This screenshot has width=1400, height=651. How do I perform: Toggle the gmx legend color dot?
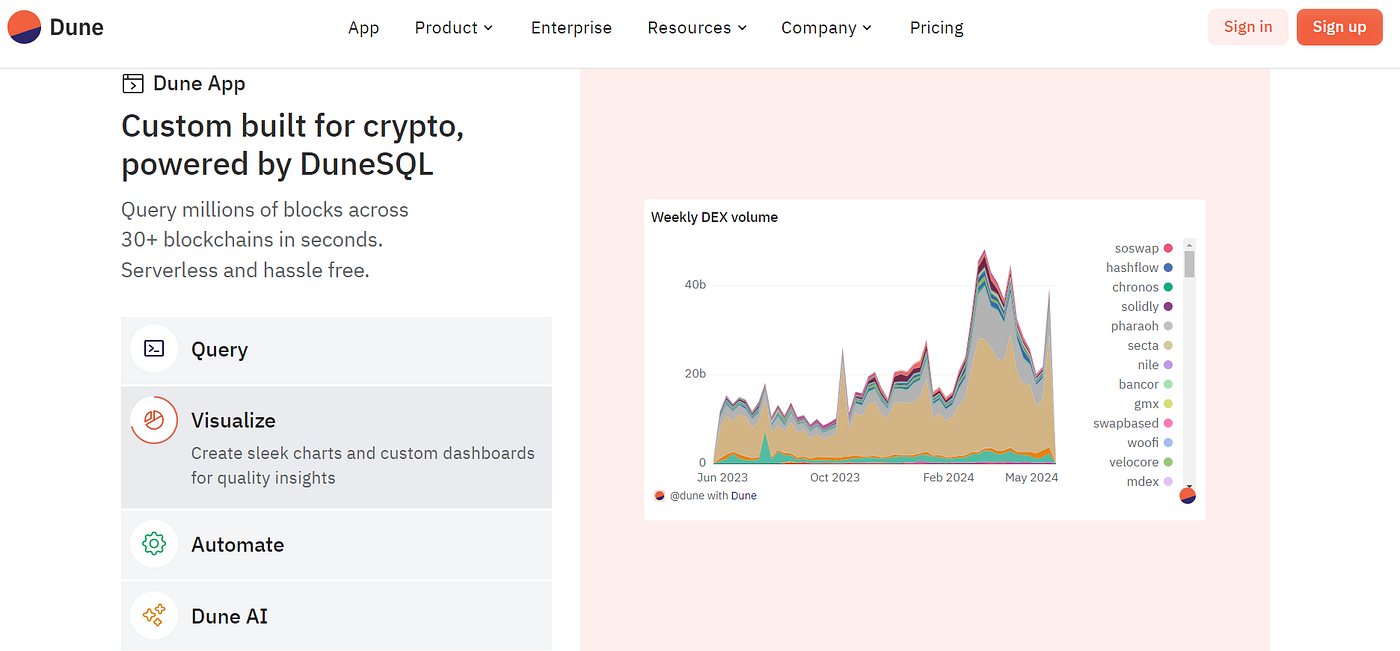[x=1168, y=404]
